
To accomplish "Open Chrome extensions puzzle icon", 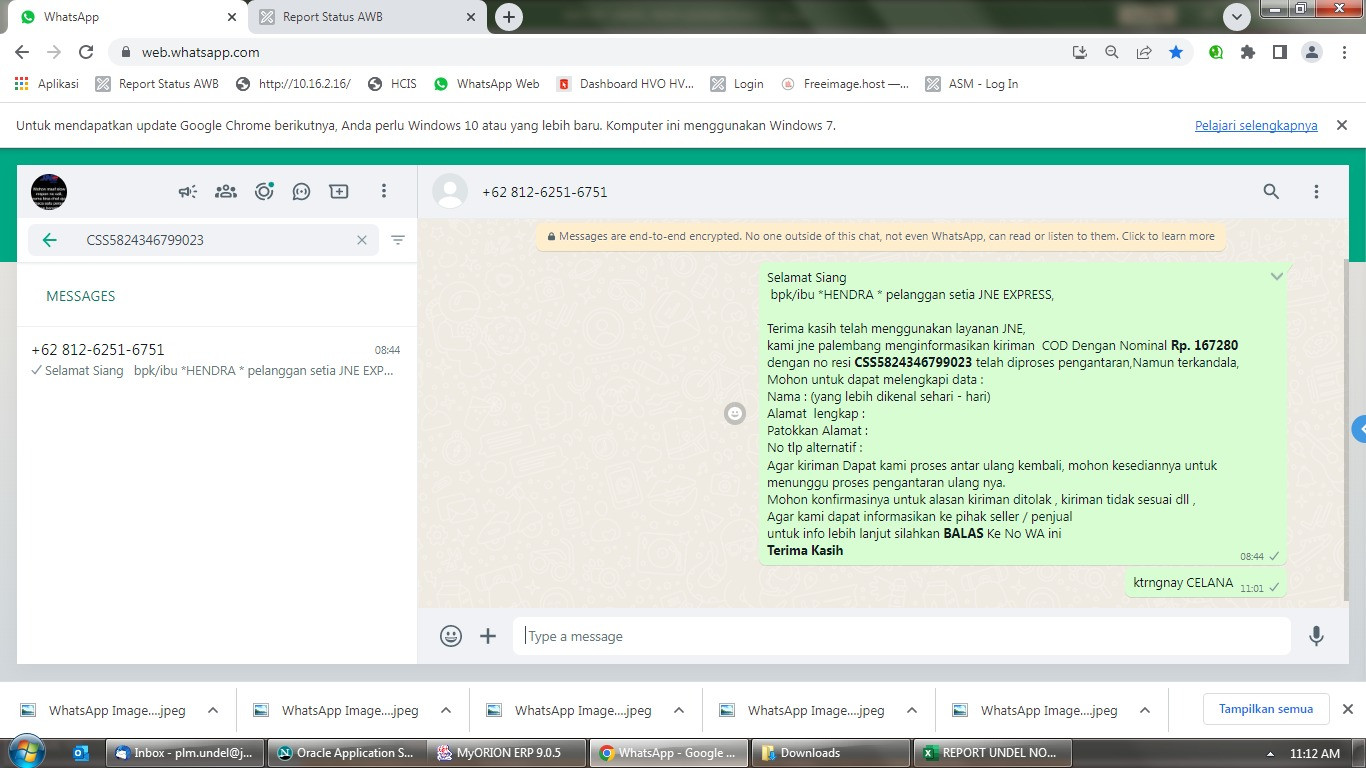I will (1248, 52).
